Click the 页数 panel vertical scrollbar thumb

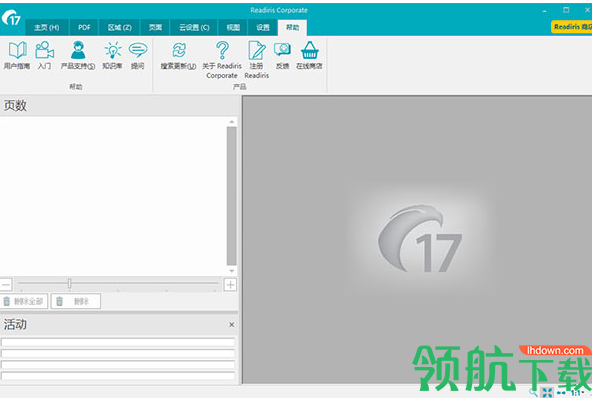pos(231,196)
